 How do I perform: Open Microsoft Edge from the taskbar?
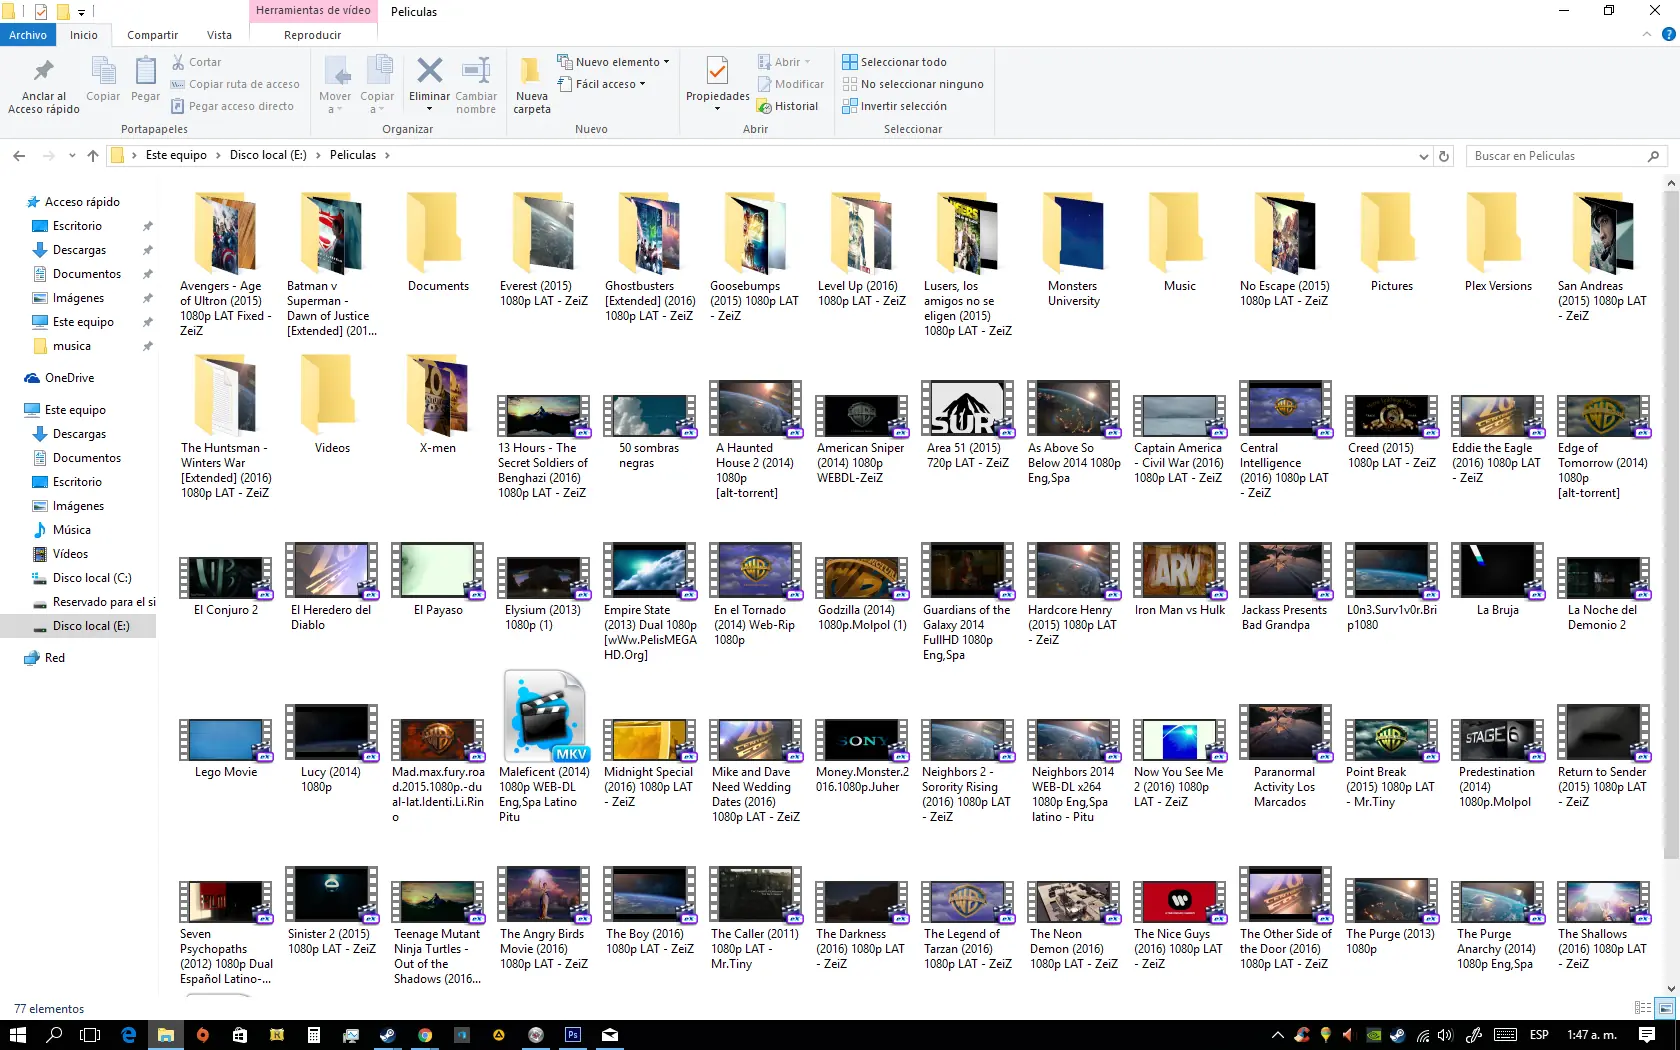(x=129, y=1035)
